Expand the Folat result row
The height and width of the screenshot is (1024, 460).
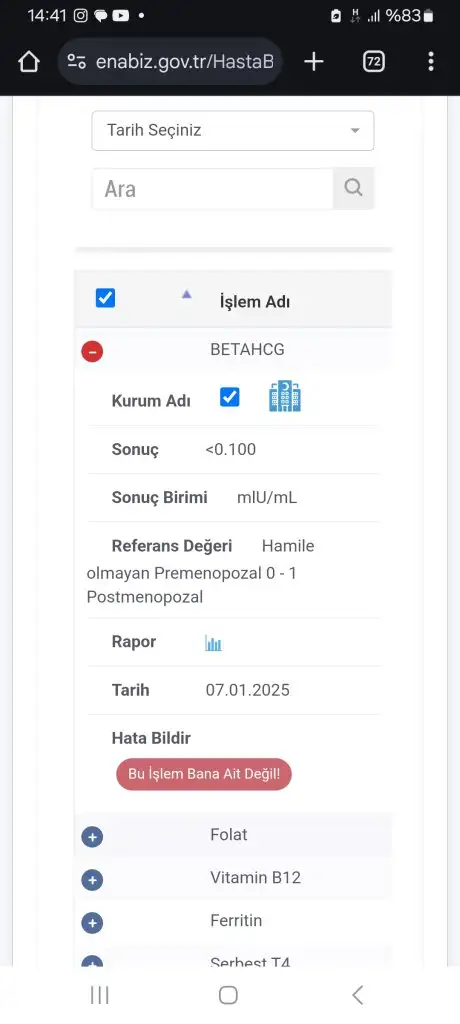(92, 837)
